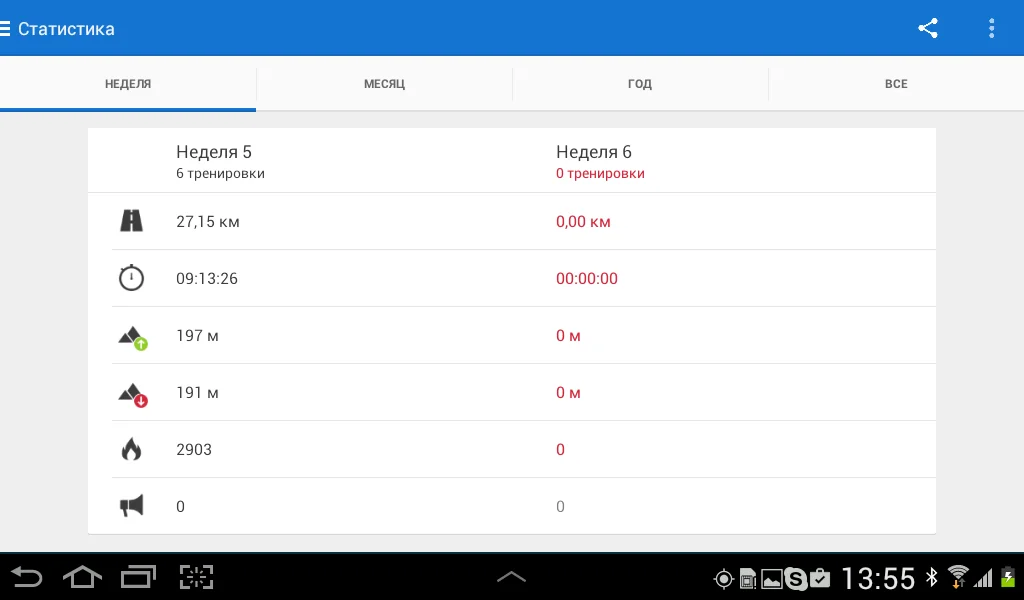Screen dimensions: 1024x600
Task: Expand the bottom bar up-chevron
Action: pyautogui.click(x=511, y=576)
